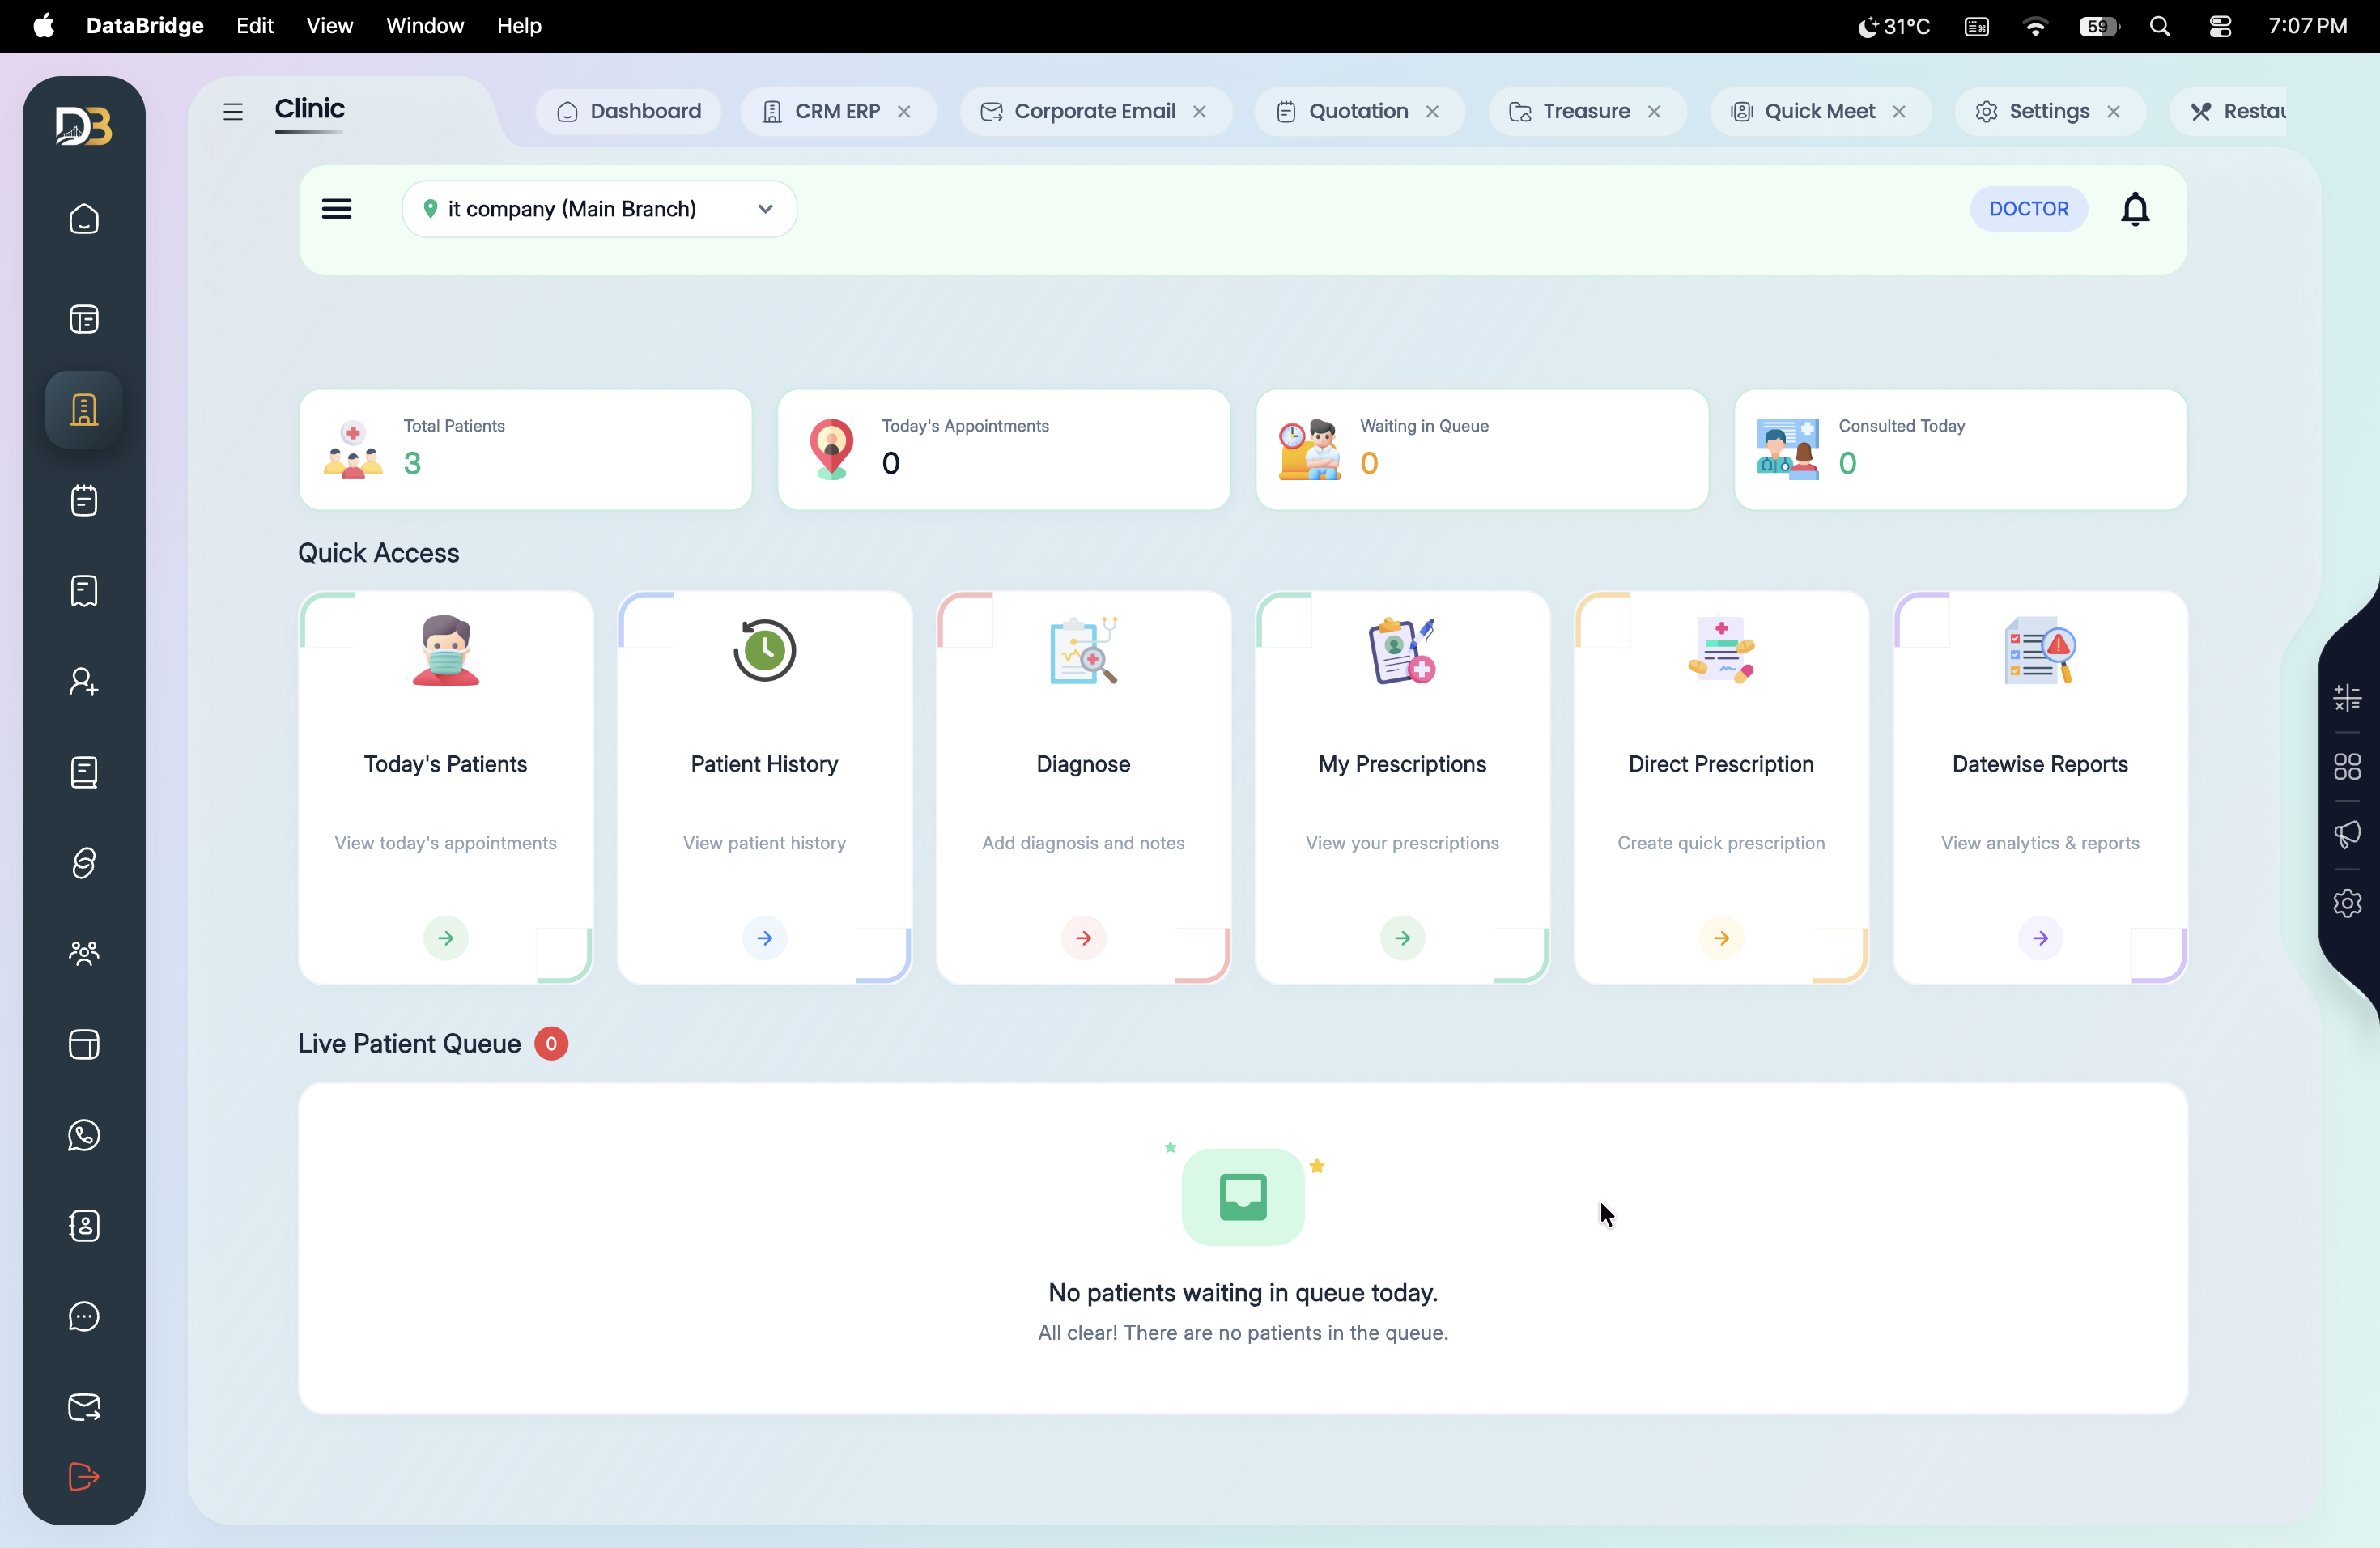The image size is (2380, 1548).
Task: Open the contacts book icon in sidebar
Action: (x=84, y=1225)
